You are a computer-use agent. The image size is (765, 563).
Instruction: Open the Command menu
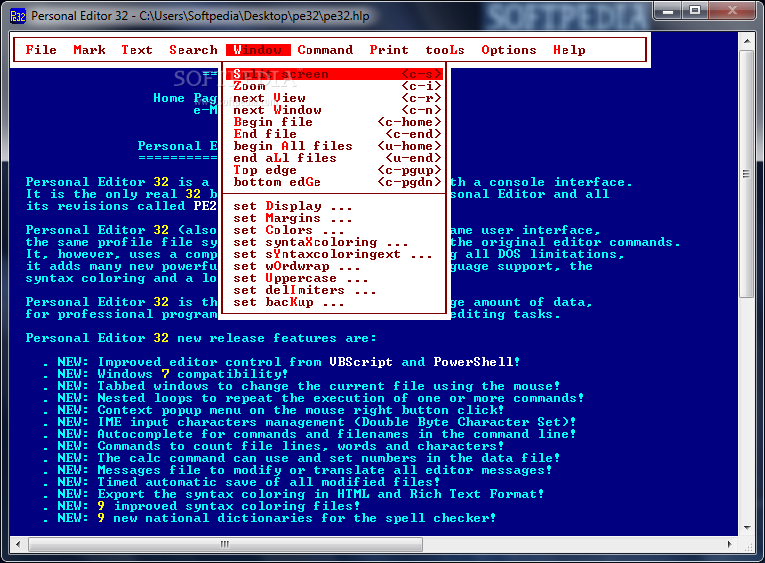click(x=325, y=50)
